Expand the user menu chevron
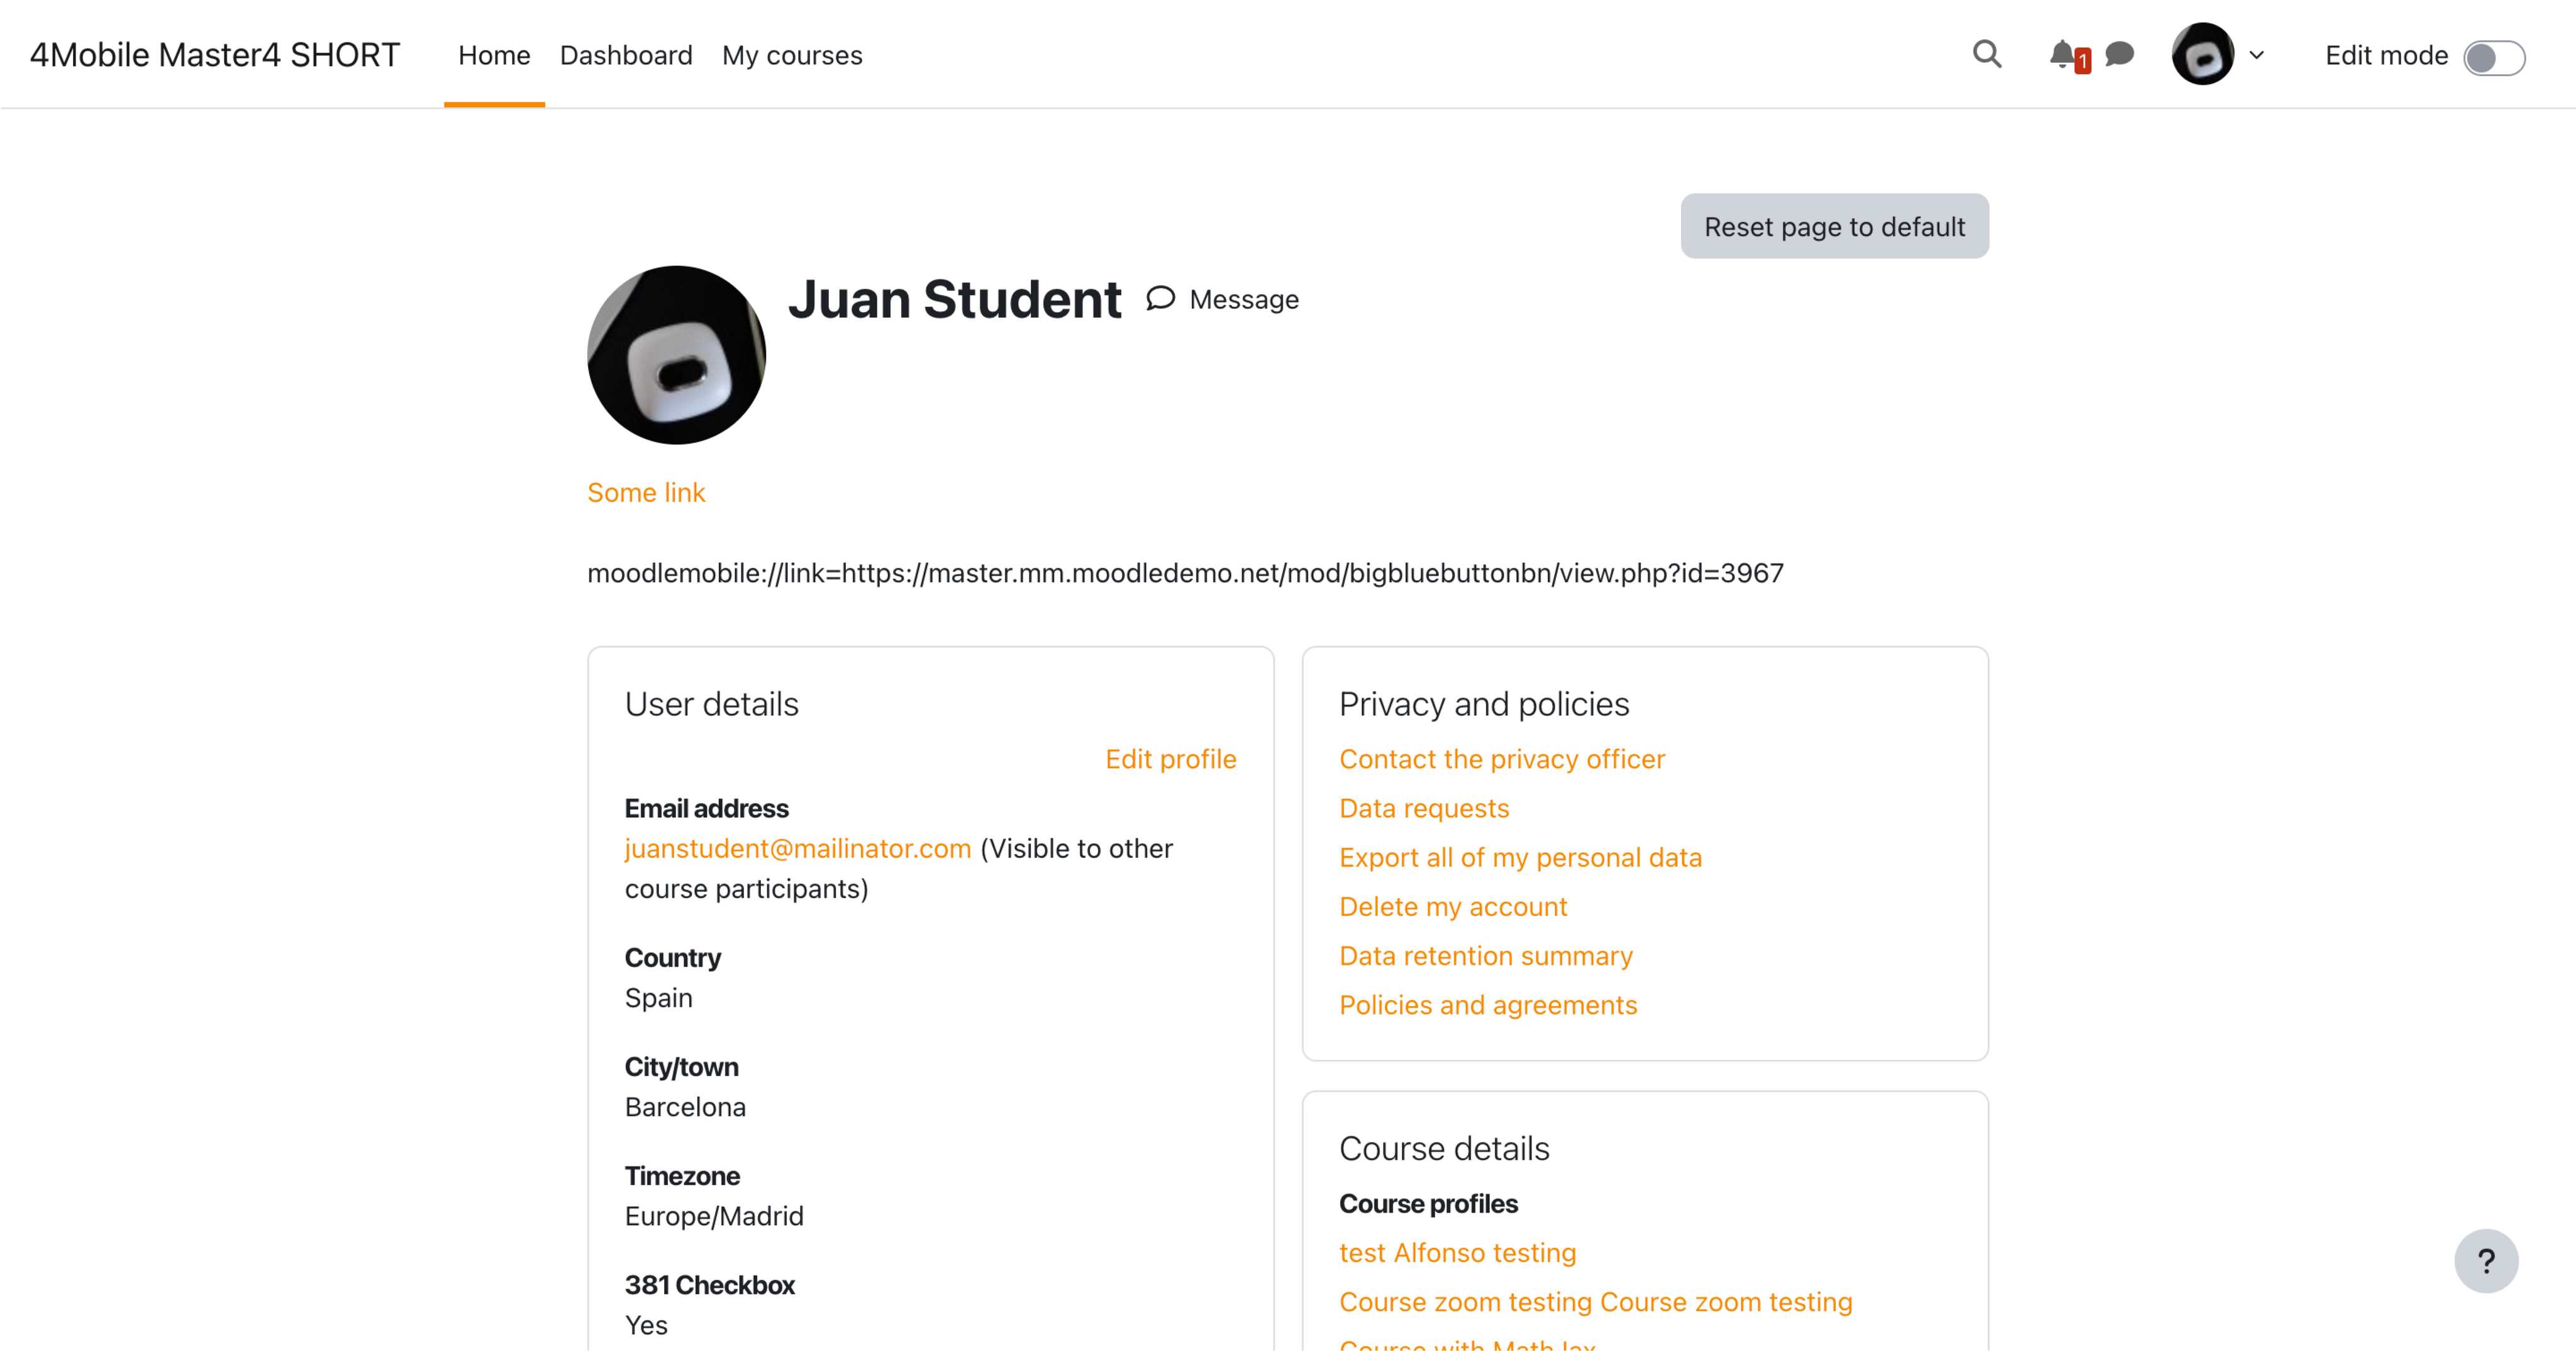Screen dimensions: 2576x1351 point(2256,55)
